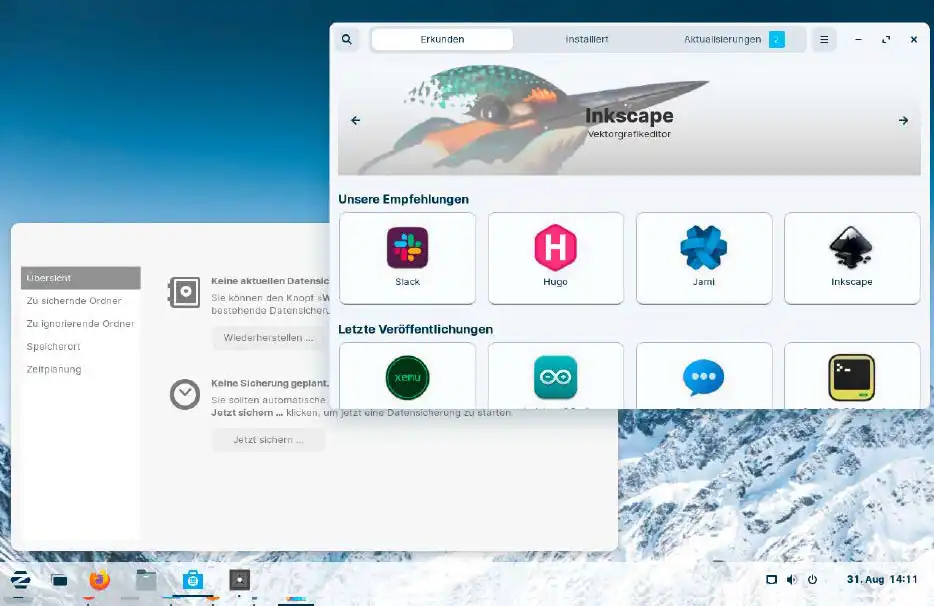Open the xemu app card
934x606 pixels.
407,376
